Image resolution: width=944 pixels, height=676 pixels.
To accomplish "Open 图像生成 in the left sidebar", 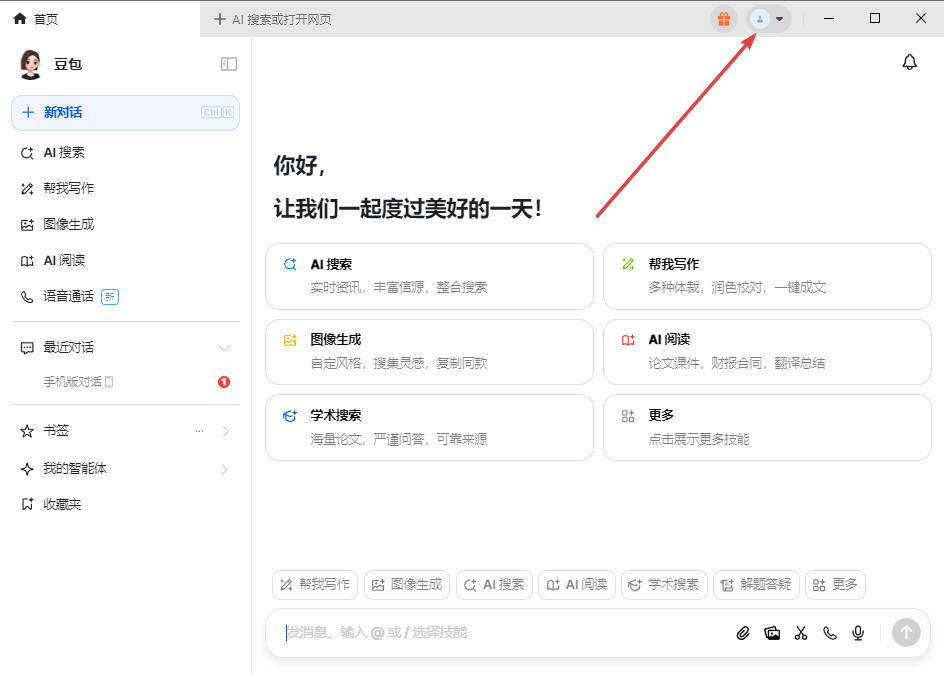I will (x=125, y=225).
